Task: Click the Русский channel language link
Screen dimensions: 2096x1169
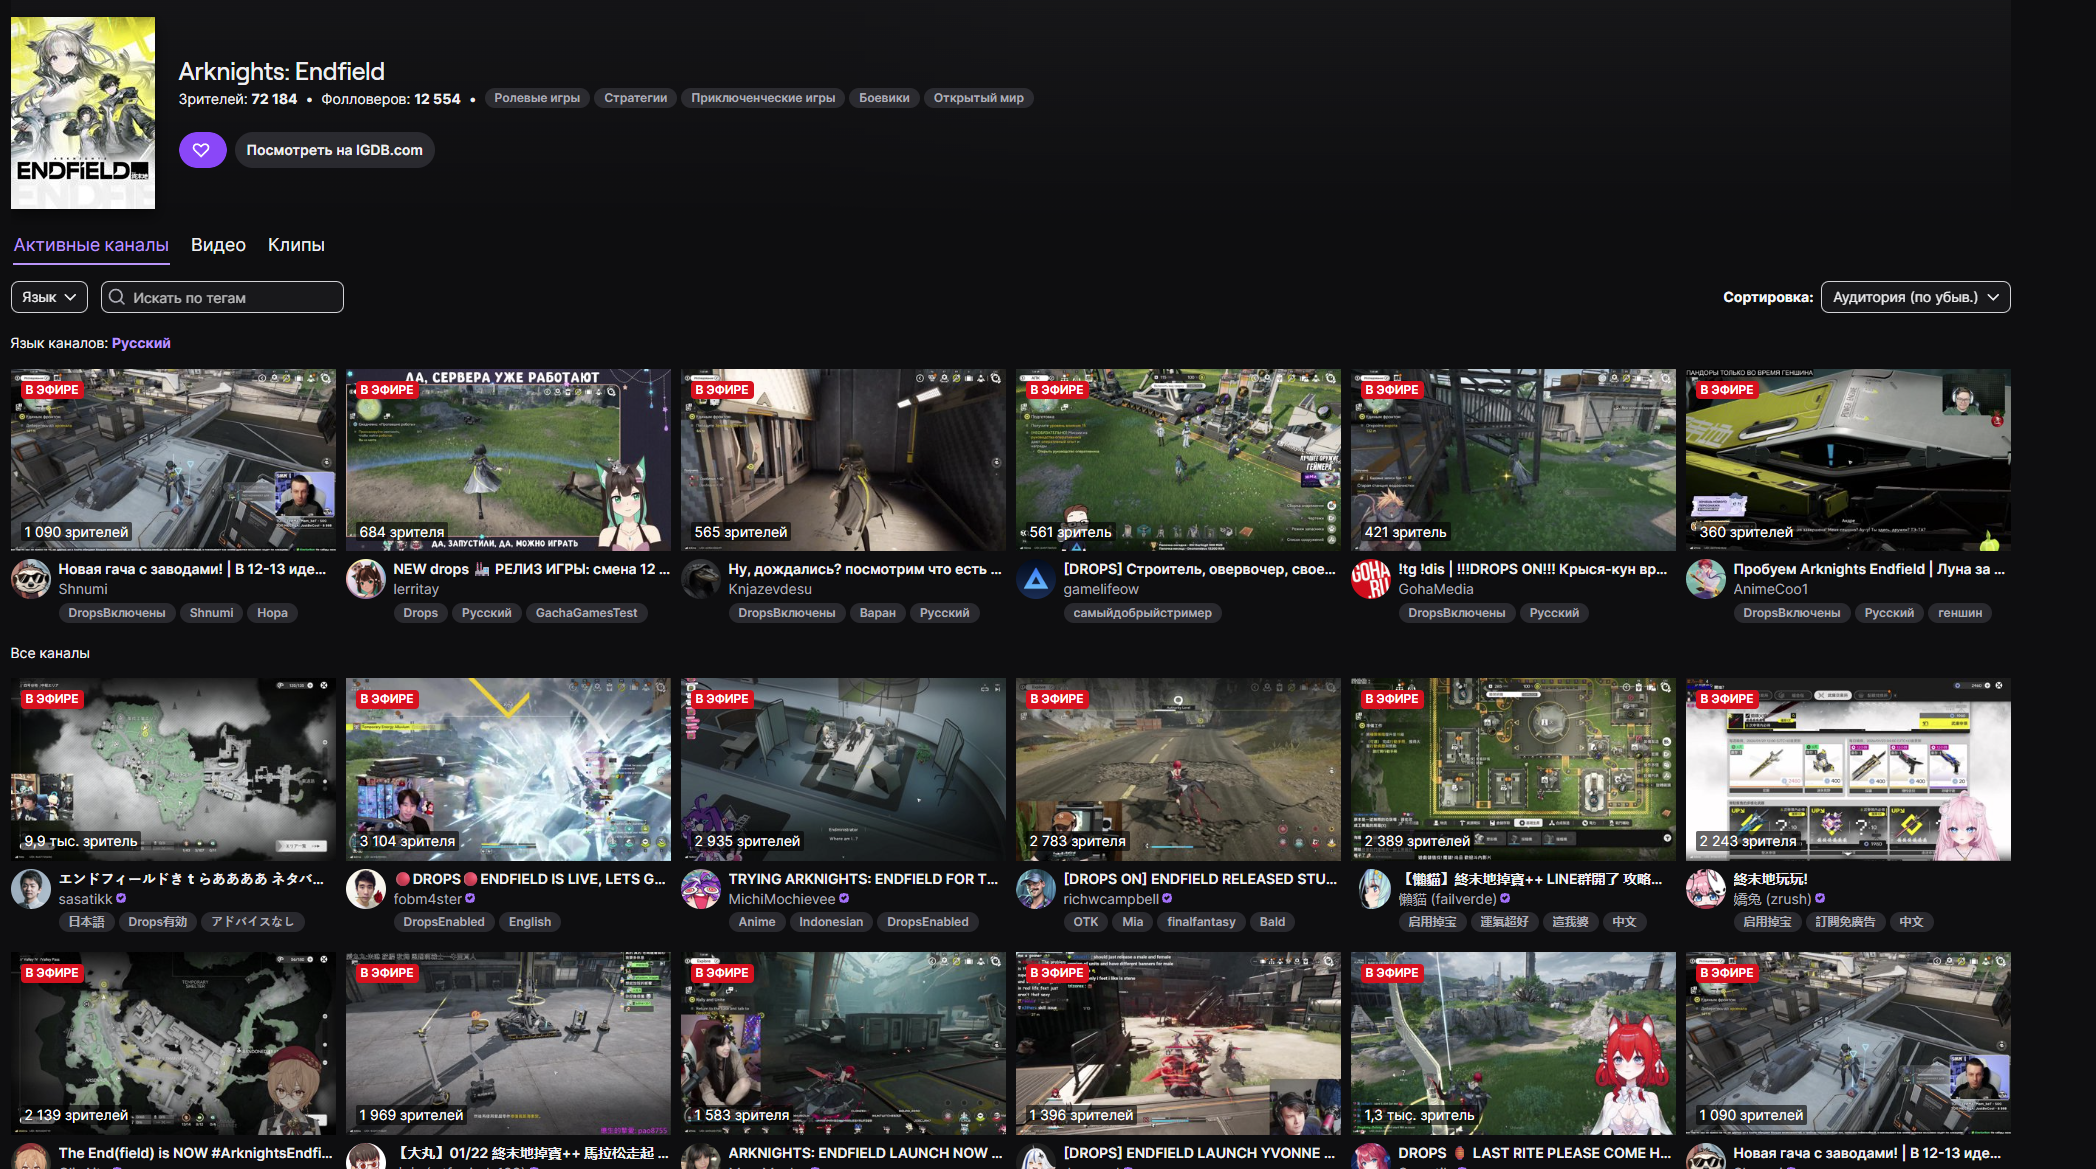Action: tap(141, 343)
